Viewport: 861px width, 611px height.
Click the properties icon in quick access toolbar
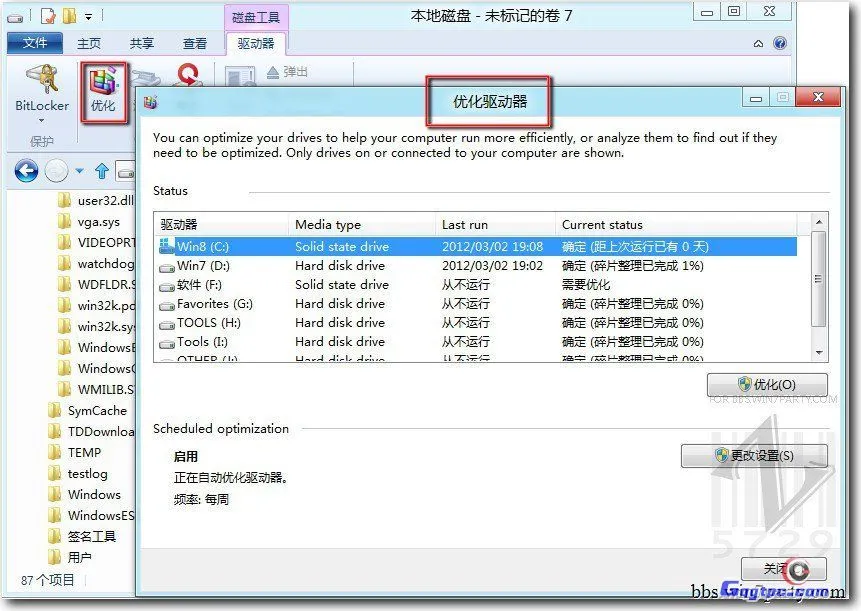[x=46, y=16]
